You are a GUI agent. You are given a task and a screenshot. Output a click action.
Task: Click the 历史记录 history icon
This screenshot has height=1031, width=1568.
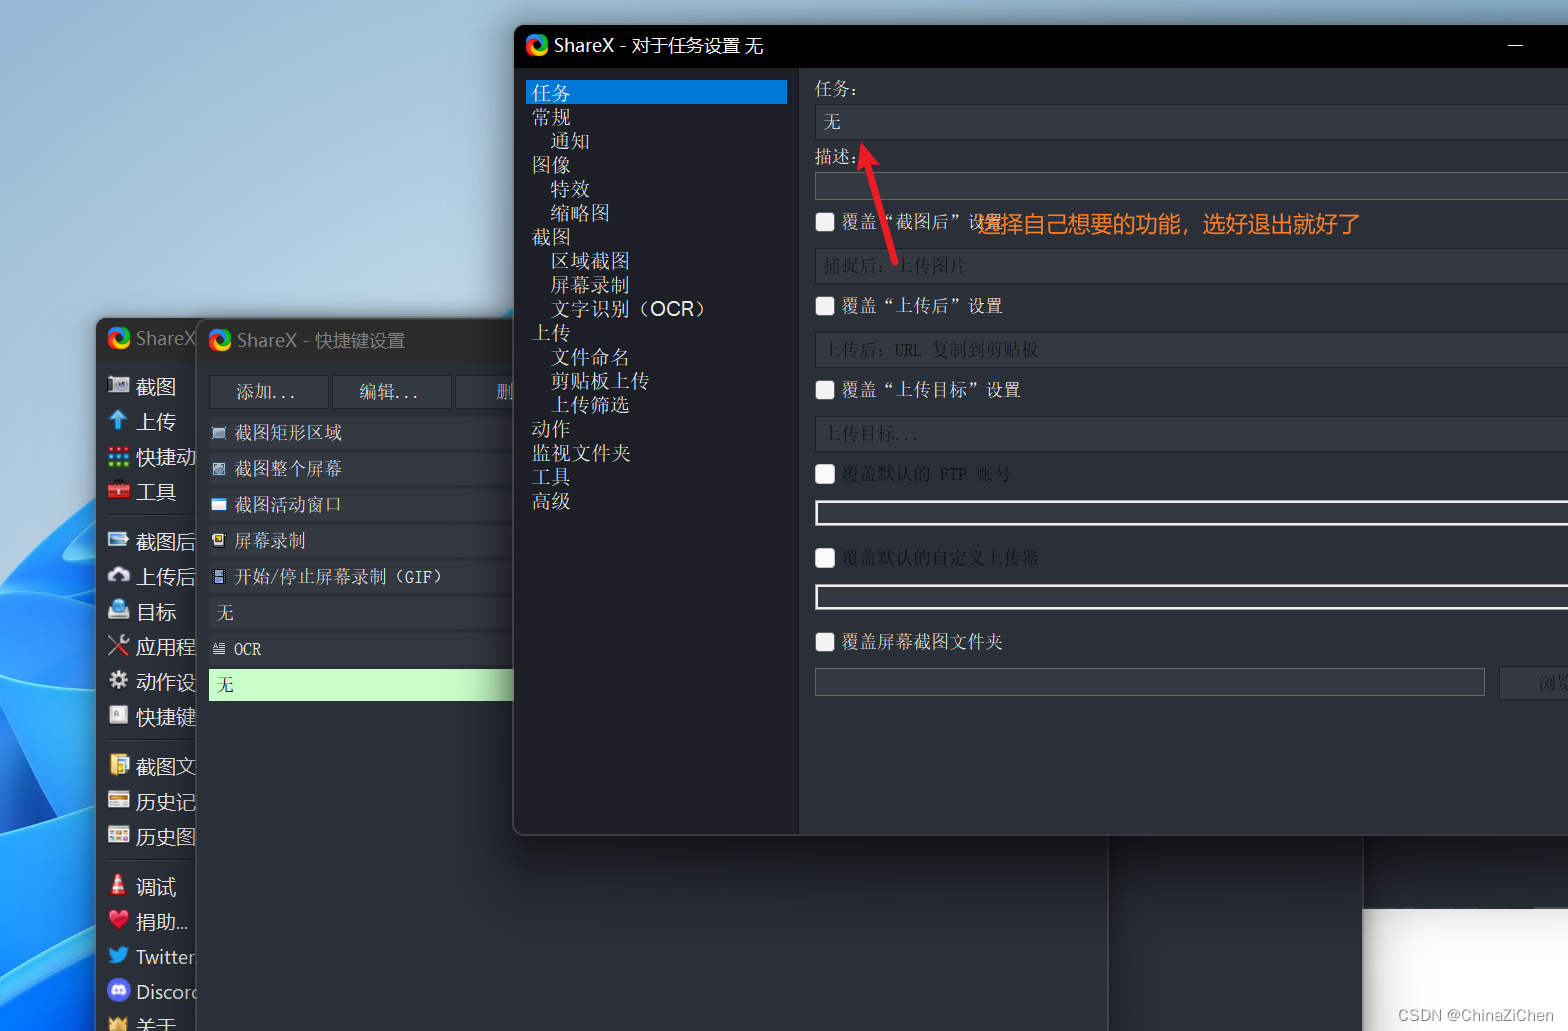(x=119, y=800)
